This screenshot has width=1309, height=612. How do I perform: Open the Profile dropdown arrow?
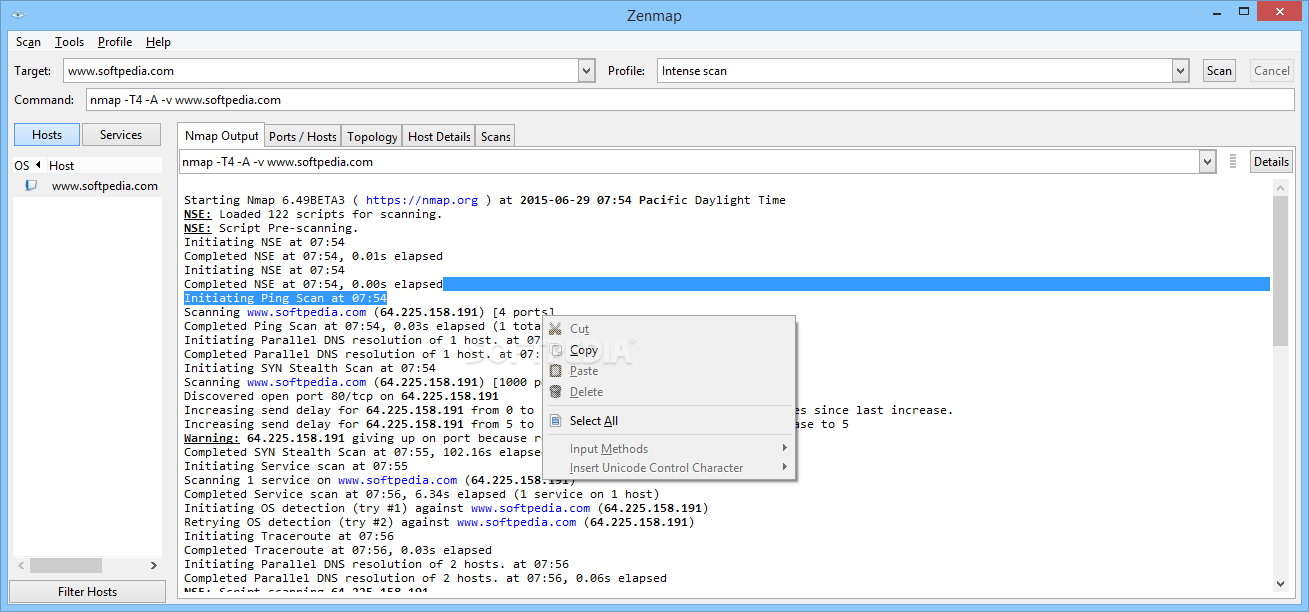tap(1180, 71)
